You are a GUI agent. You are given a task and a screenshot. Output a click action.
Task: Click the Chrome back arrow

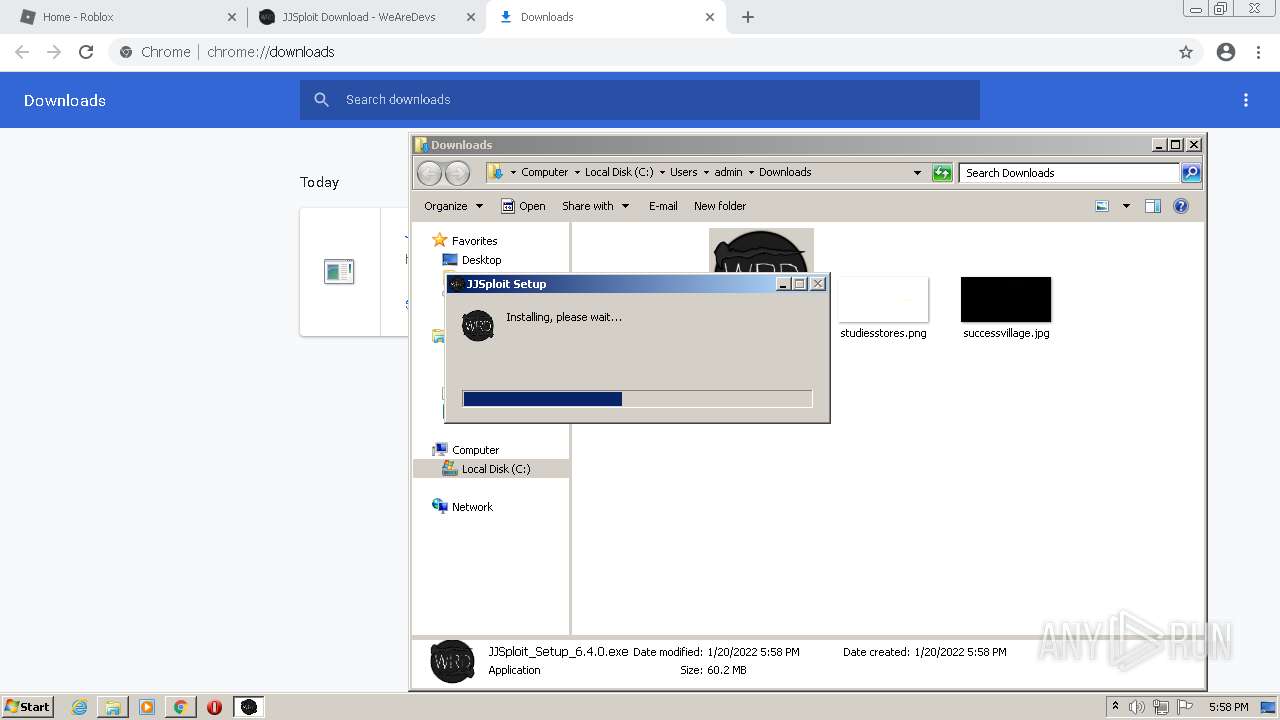coord(22,52)
